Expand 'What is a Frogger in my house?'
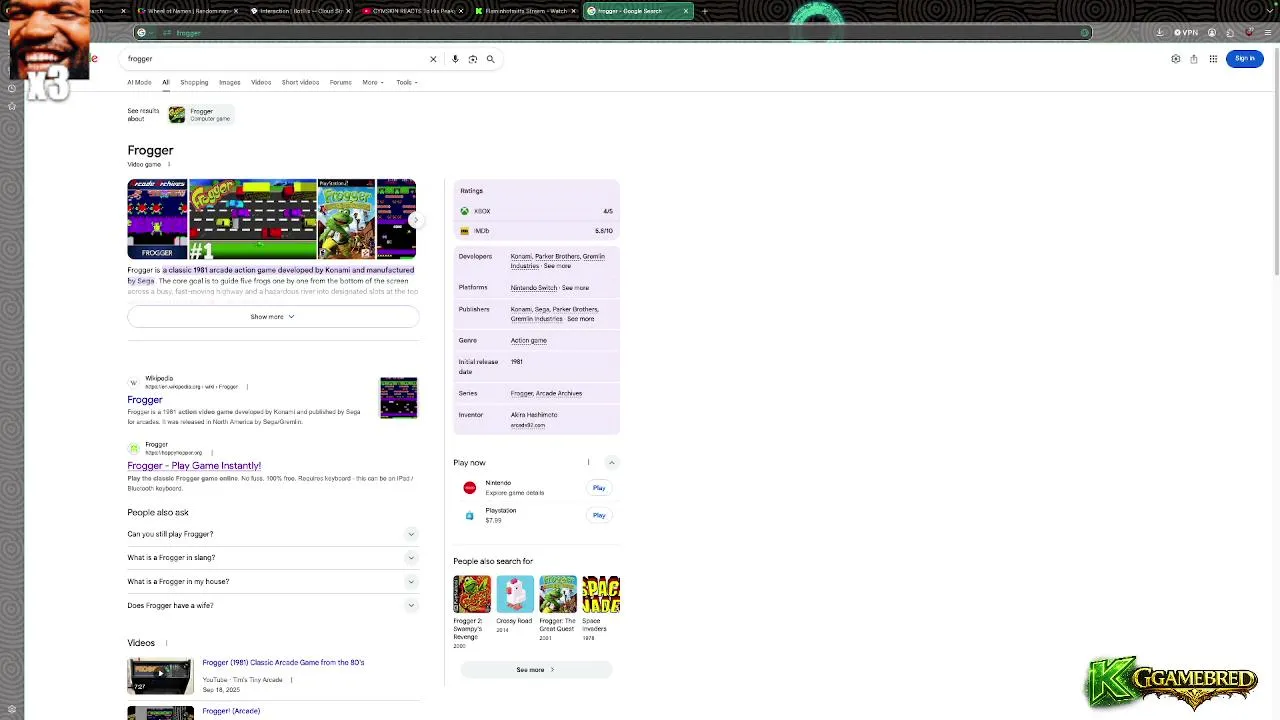Viewport: 1280px width, 720px height. pos(272,582)
